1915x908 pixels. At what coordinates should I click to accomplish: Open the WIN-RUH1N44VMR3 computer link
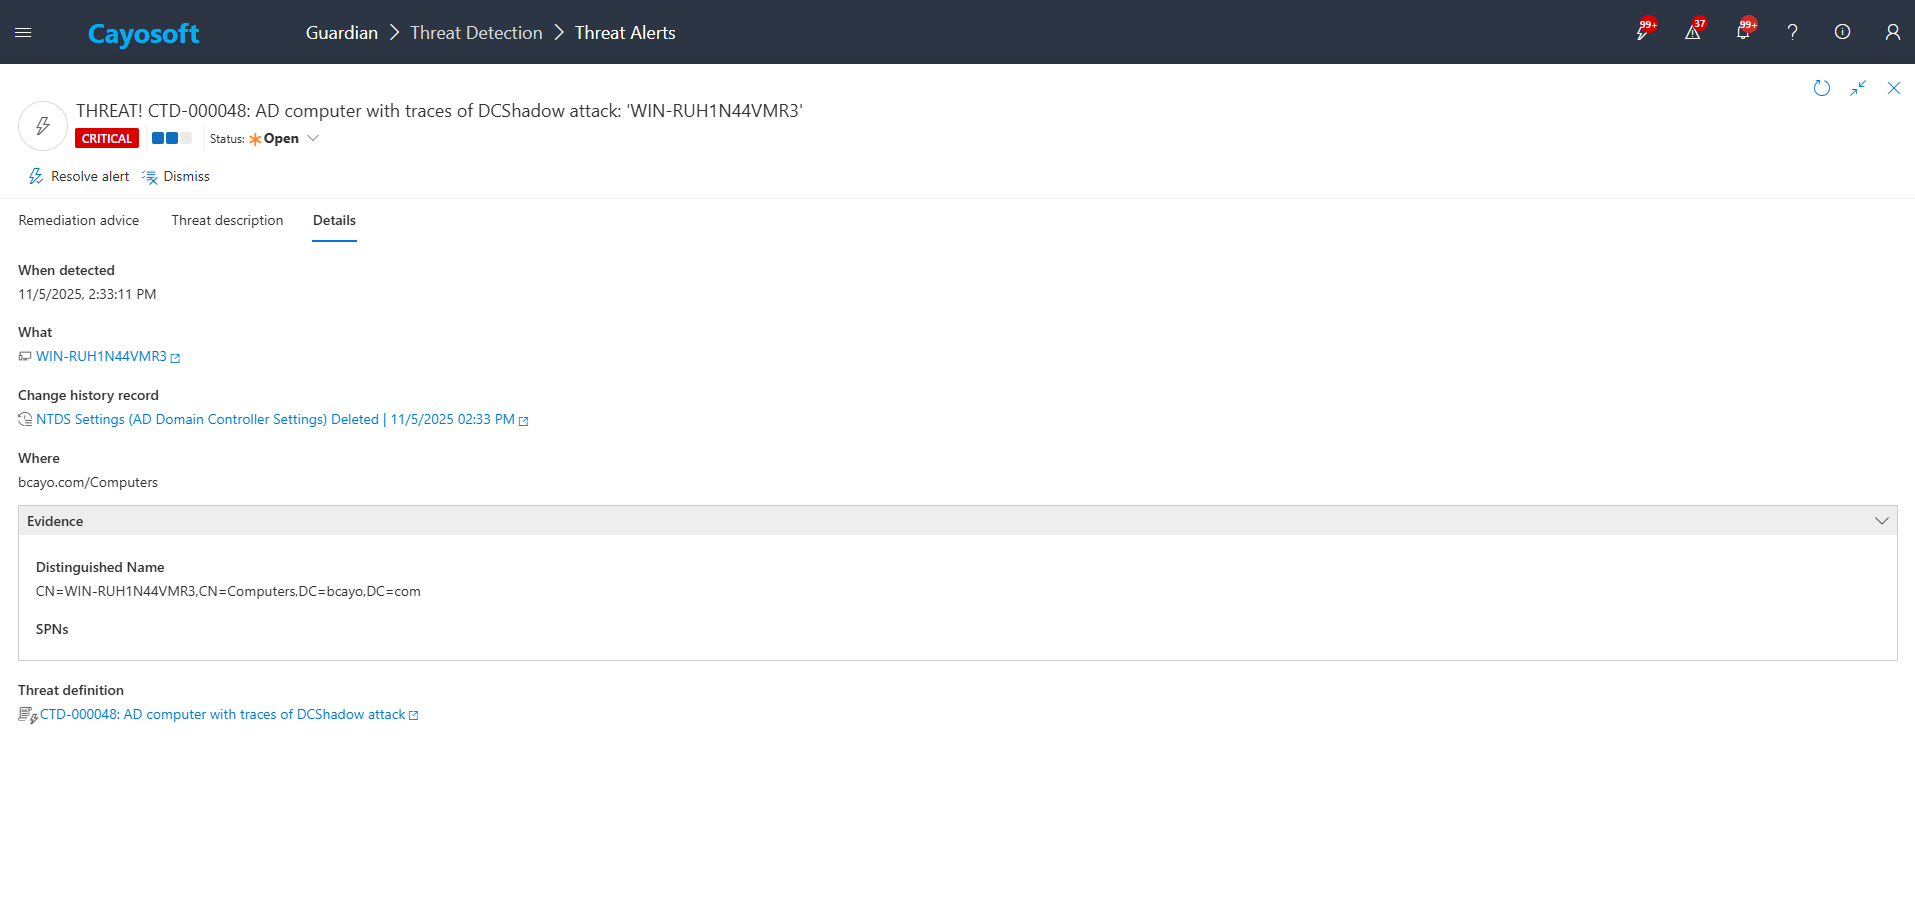(x=101, y=357)
